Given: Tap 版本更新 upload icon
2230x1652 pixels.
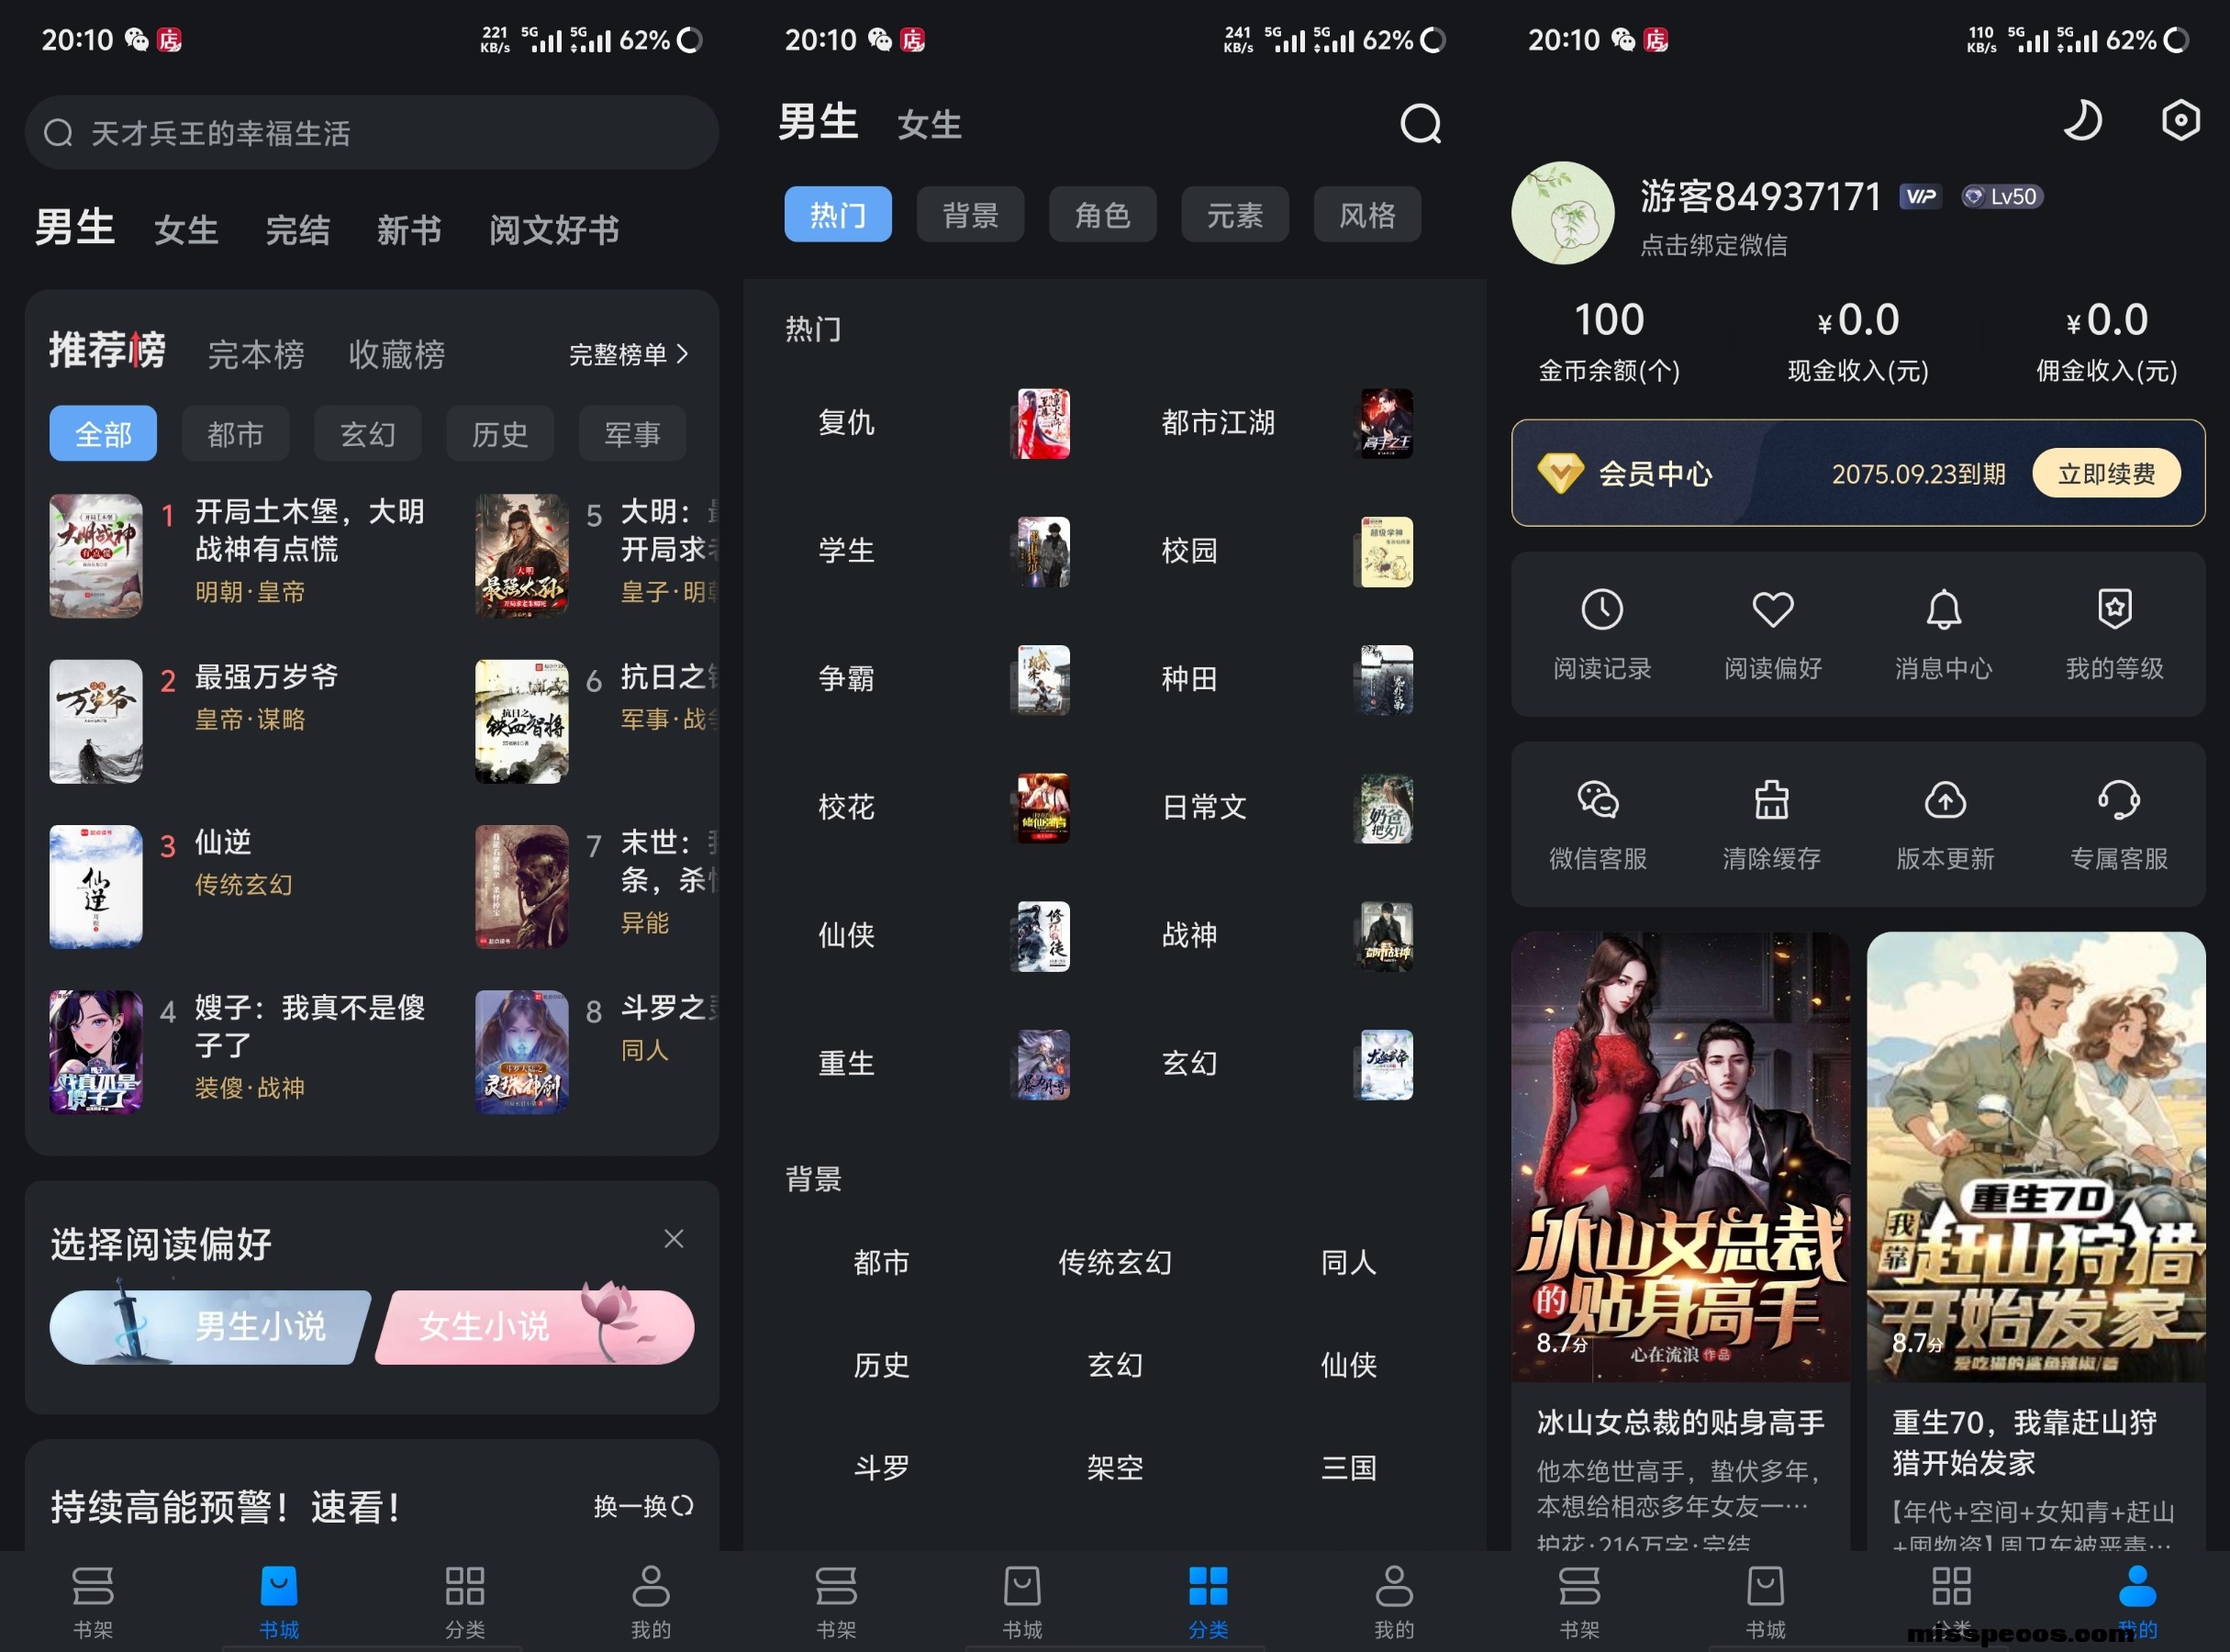Looking at the screenshot, I should point(1945,800).
